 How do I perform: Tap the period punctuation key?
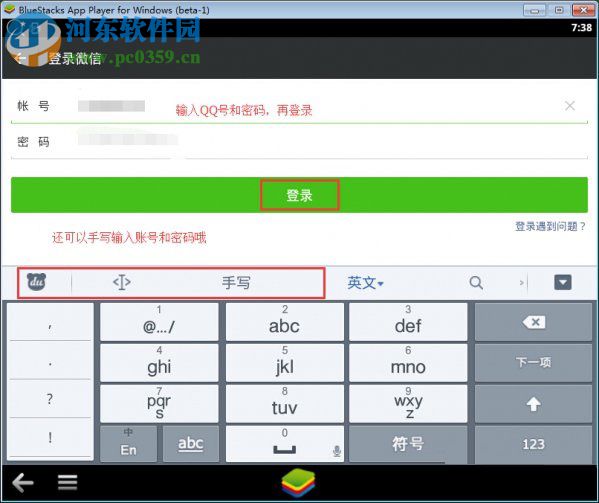click(x=50, y=361)
